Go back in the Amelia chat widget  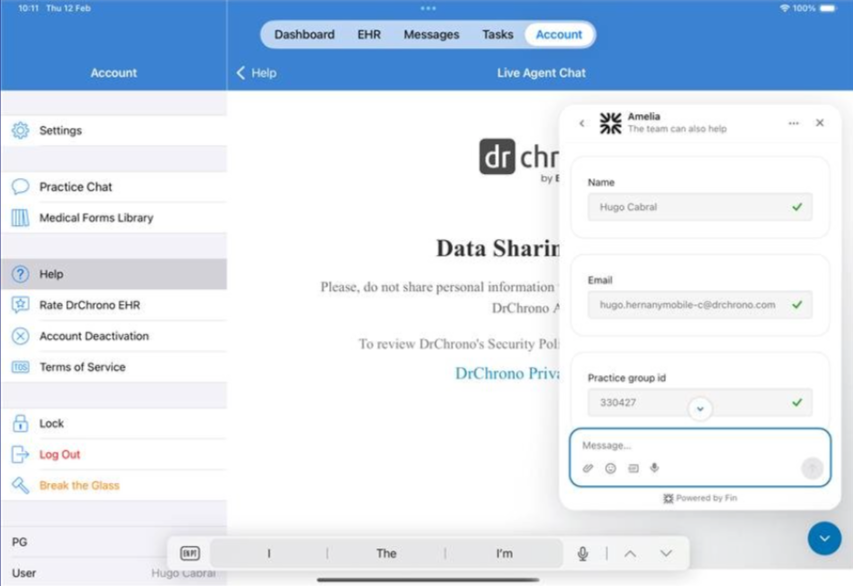582,123
